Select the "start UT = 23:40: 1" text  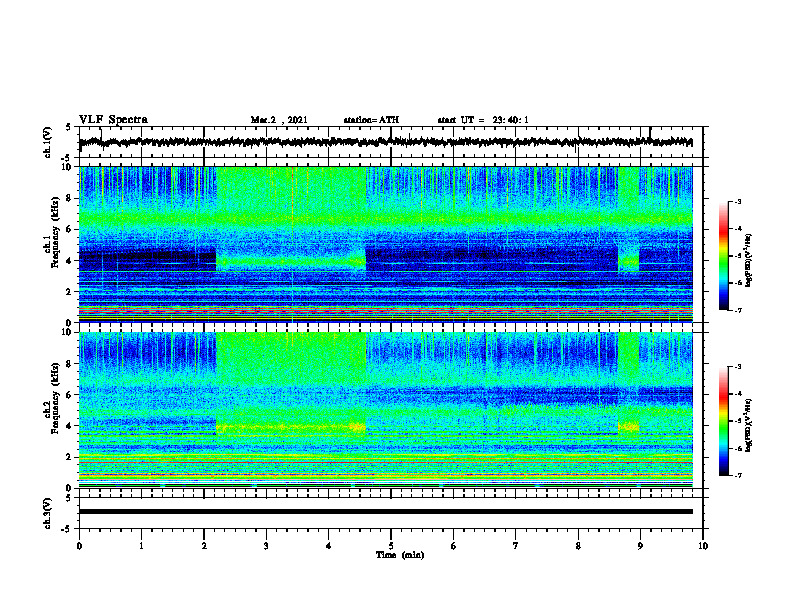pyautogui.click(x=483, y=120)
